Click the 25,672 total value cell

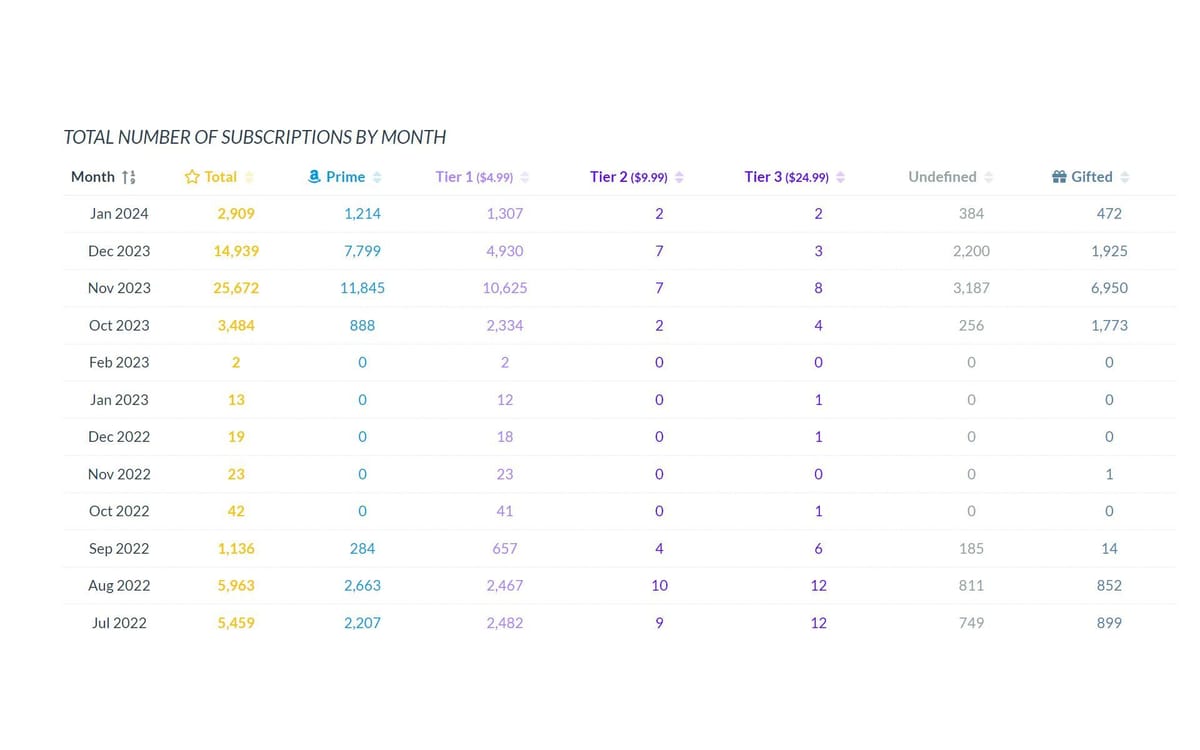pos(236,288)
